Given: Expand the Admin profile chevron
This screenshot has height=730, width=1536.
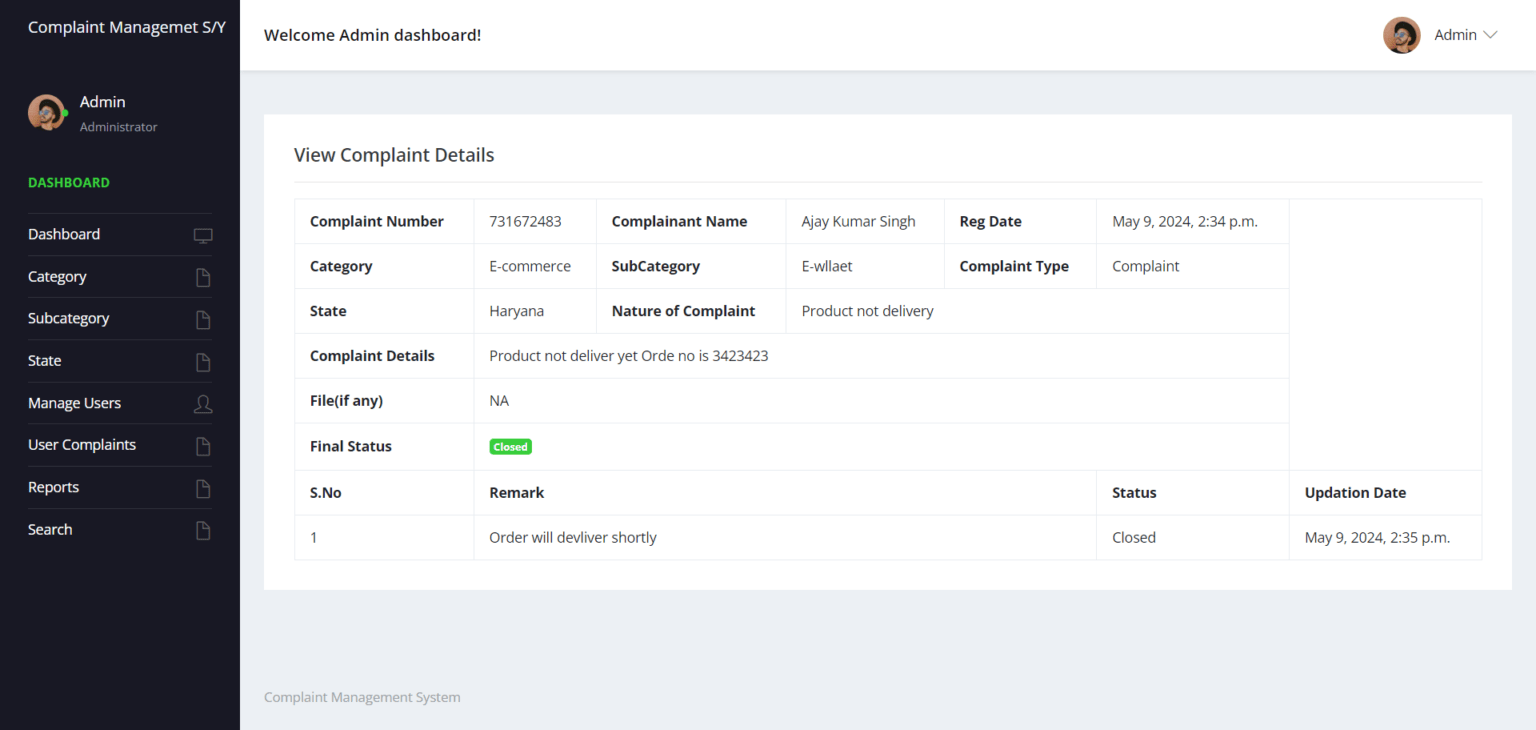Looking at the screenshot, I should [1491, 35].
